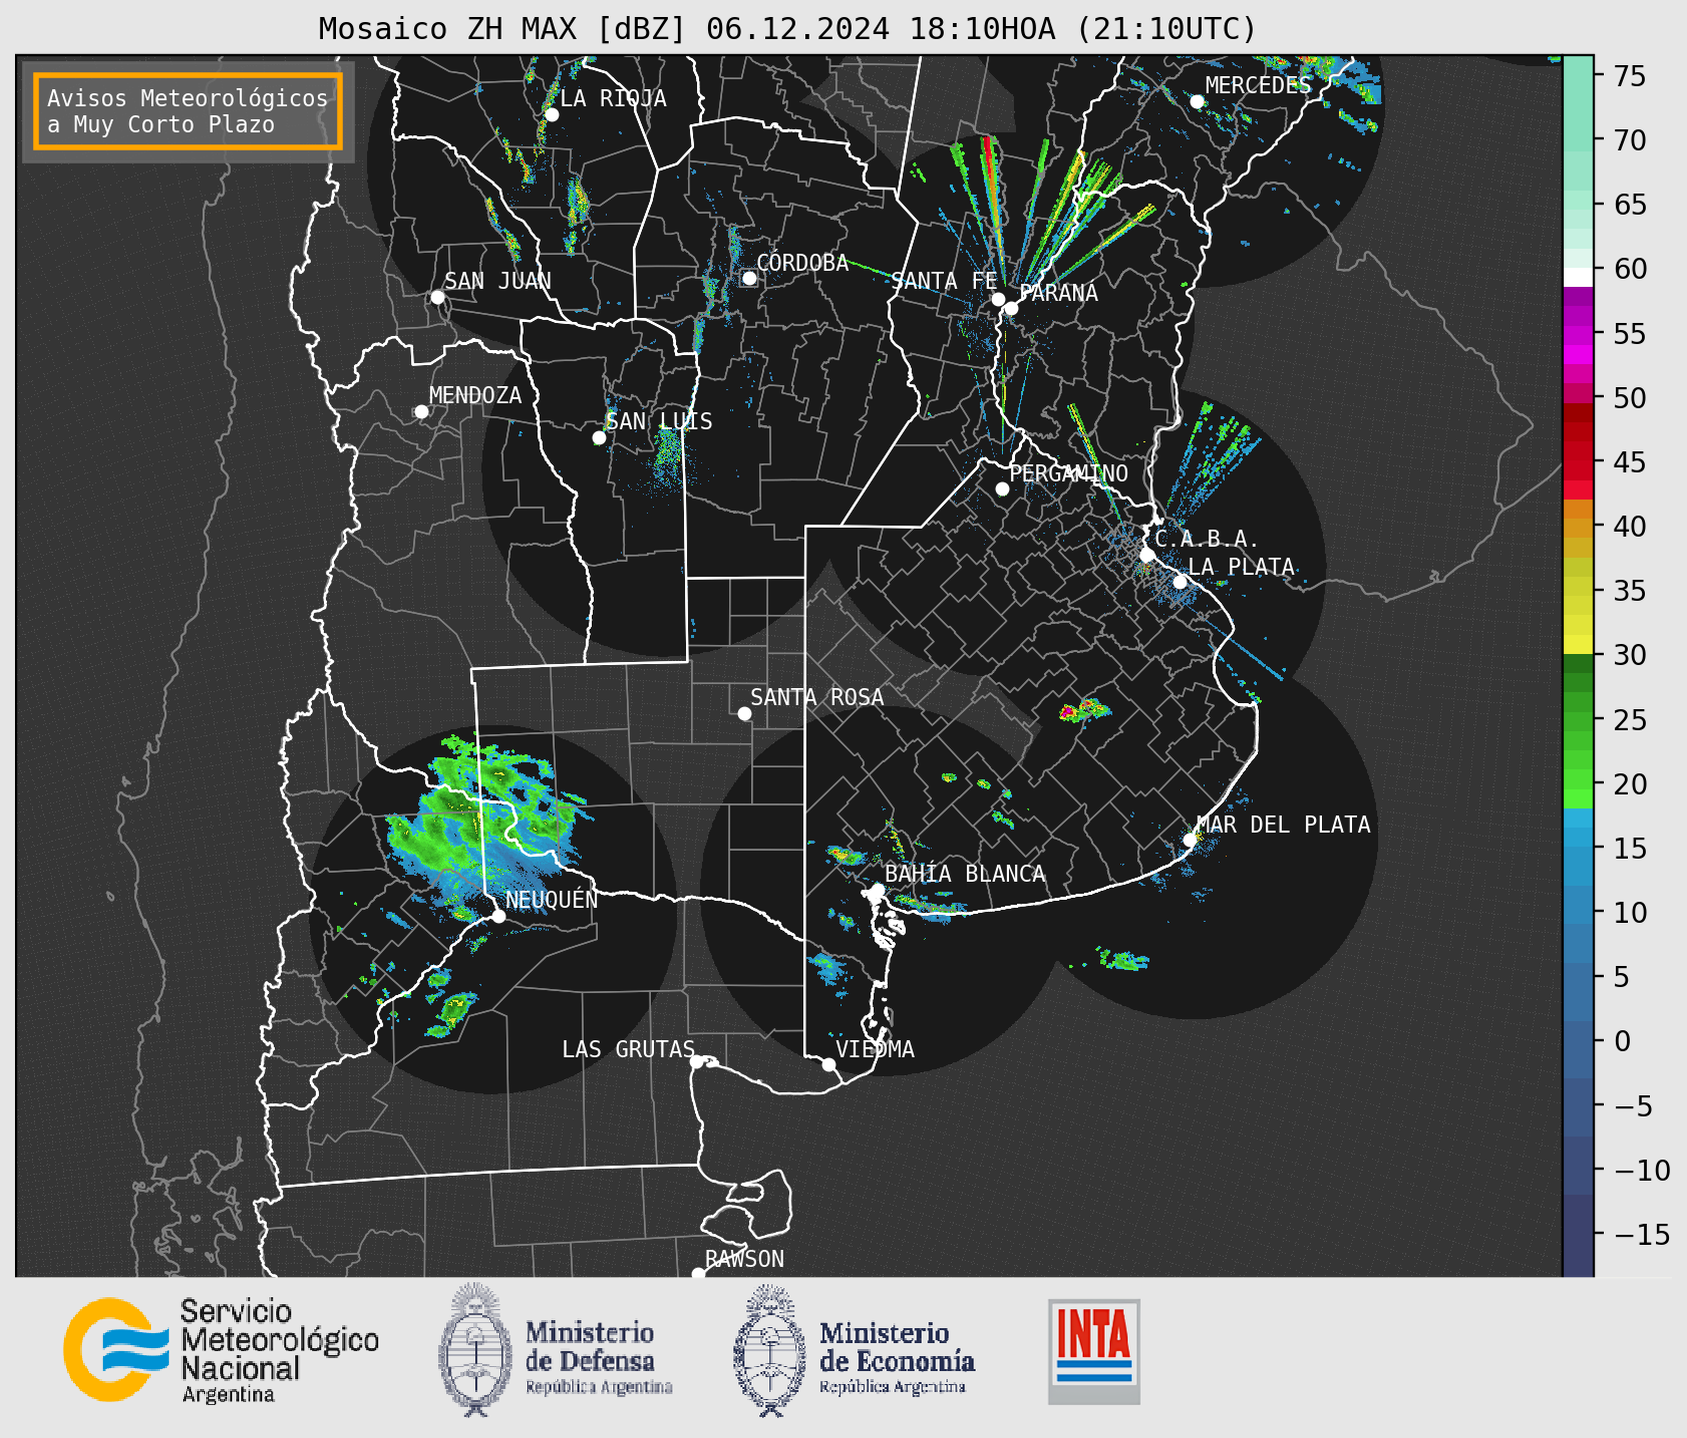Click the SANTA FE city marker dot
1687x1438 pixels.
(x=998, y=299)
